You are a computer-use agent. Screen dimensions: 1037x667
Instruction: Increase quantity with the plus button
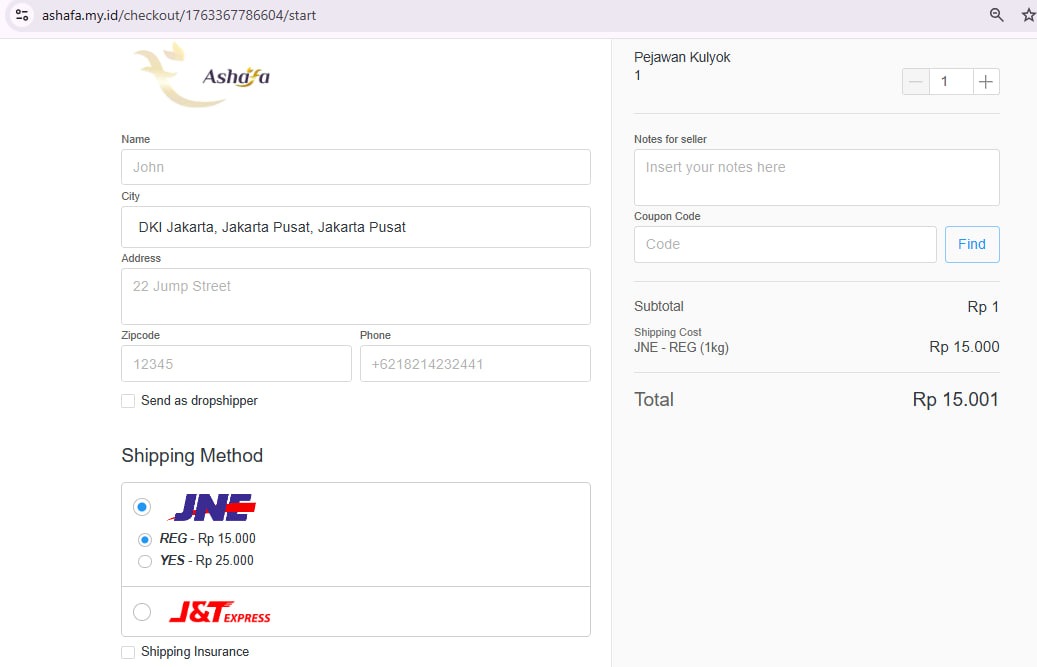tap(986, 82)
